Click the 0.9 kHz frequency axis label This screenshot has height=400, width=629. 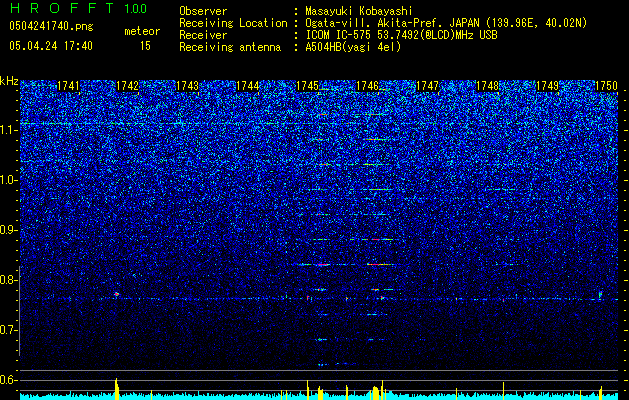coord(8,230)
